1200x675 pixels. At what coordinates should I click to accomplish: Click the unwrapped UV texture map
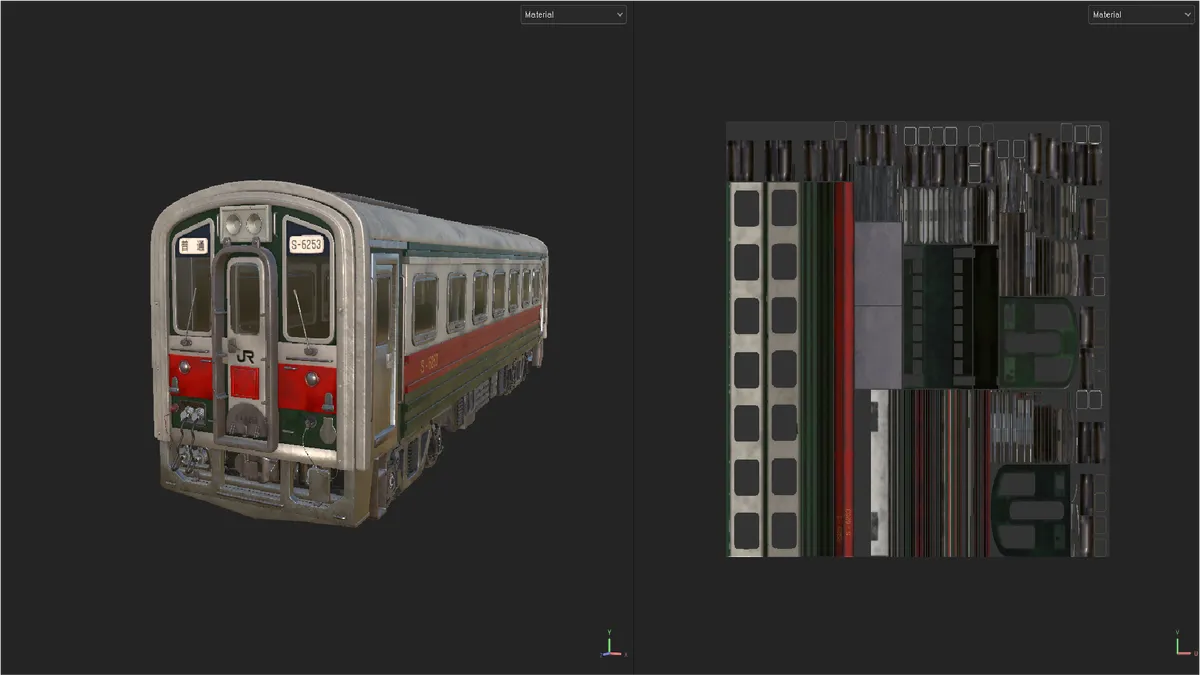[x=917, y=339]
